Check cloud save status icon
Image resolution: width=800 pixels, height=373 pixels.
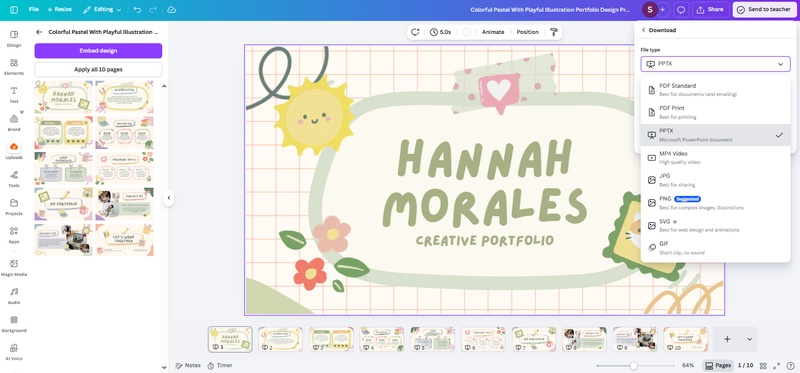click(171, 10)
